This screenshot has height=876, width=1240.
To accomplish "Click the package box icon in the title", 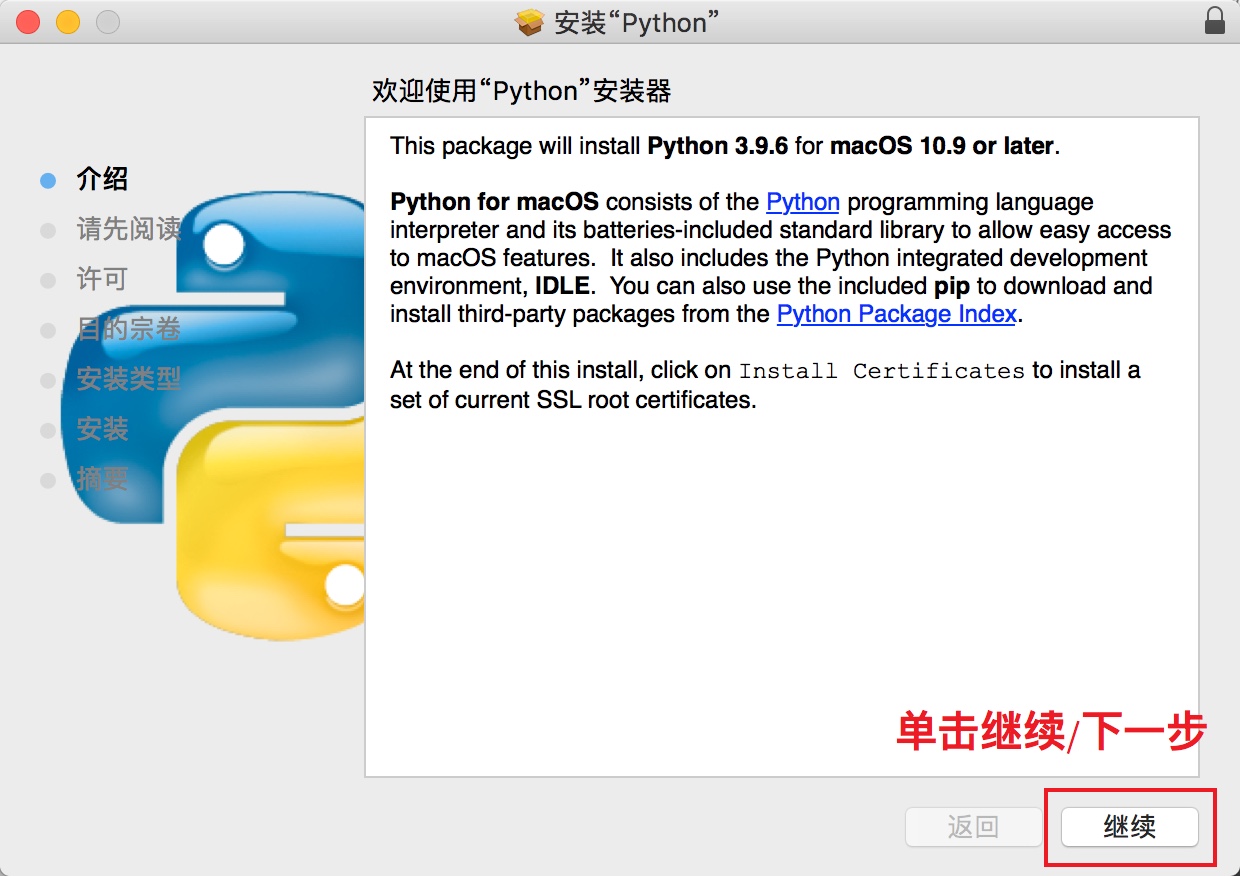I will pyautogui.click(x=530, y=22).
